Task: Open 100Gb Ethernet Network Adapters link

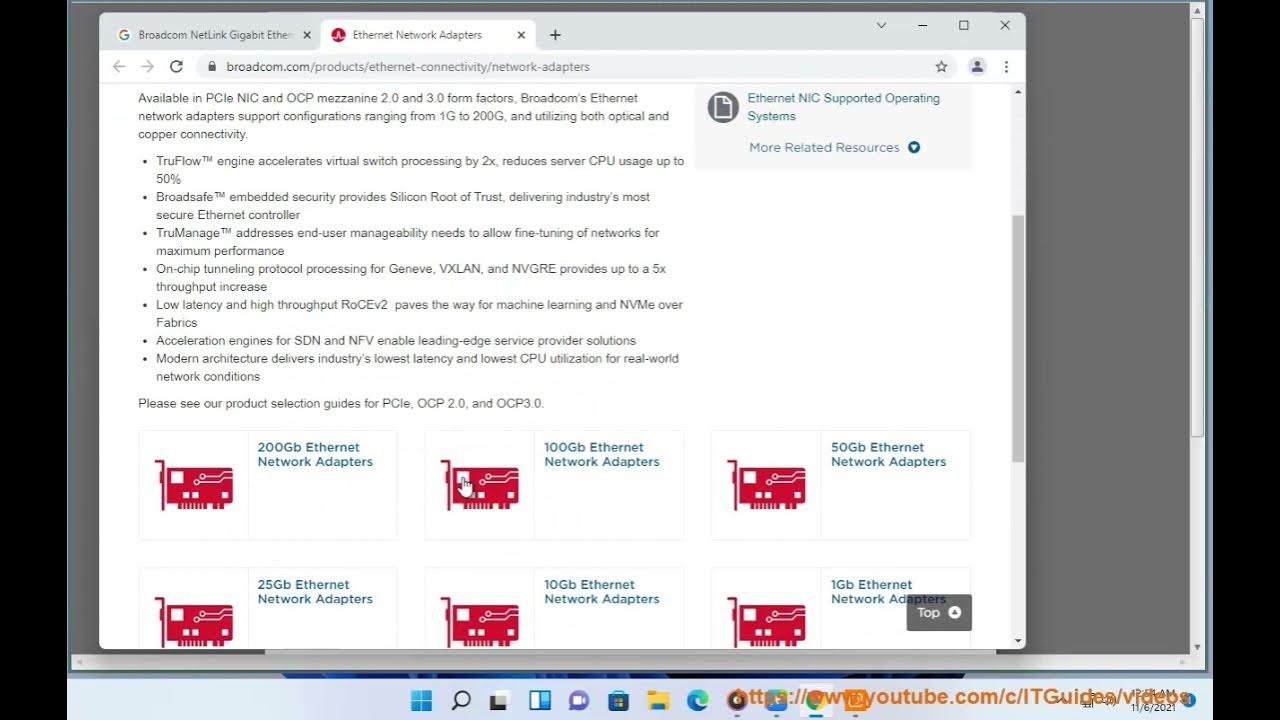Action: click(x=601, y=454)
